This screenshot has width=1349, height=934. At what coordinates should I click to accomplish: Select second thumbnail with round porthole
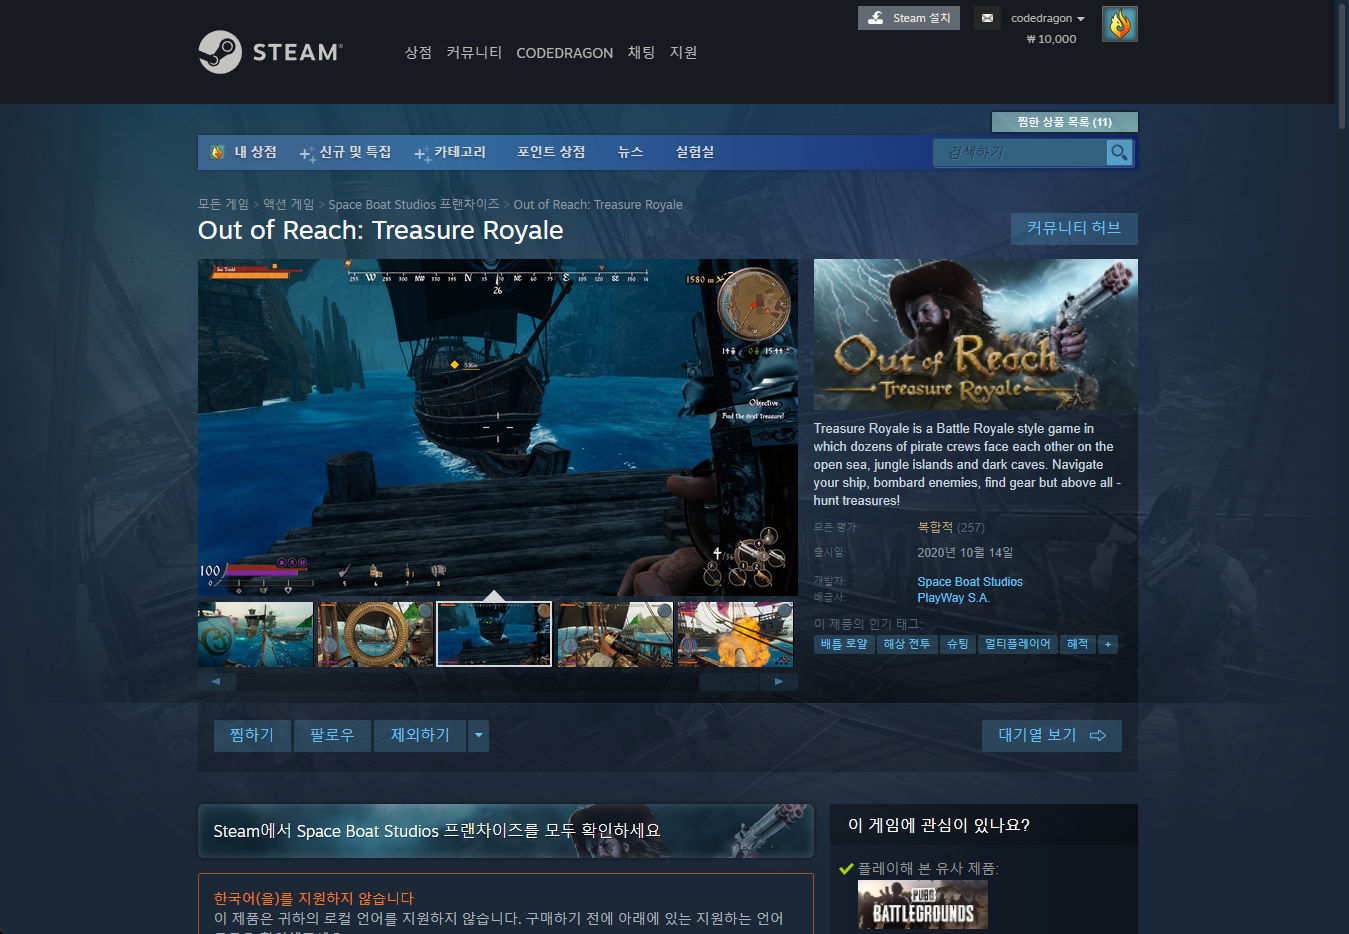point(375,634)
